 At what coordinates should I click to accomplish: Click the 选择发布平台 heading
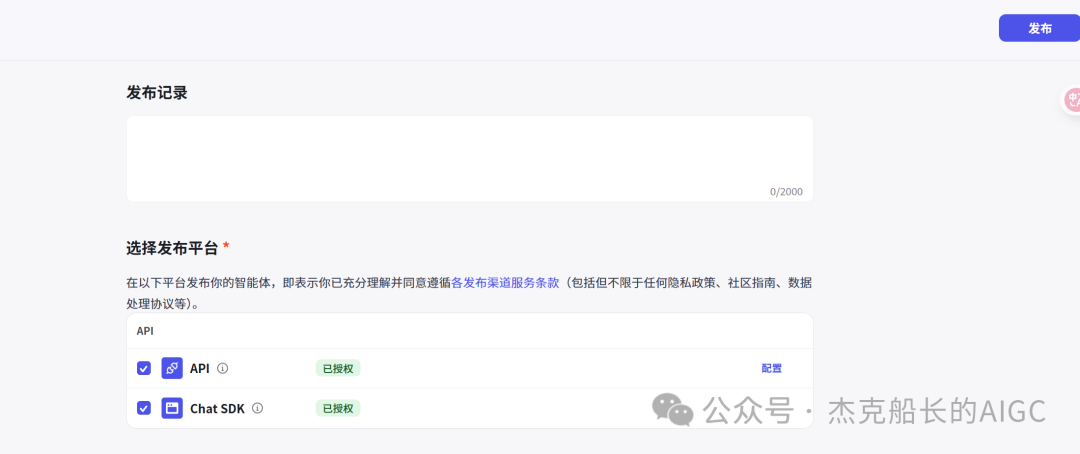pyautogui.click(x=172, y=249)
